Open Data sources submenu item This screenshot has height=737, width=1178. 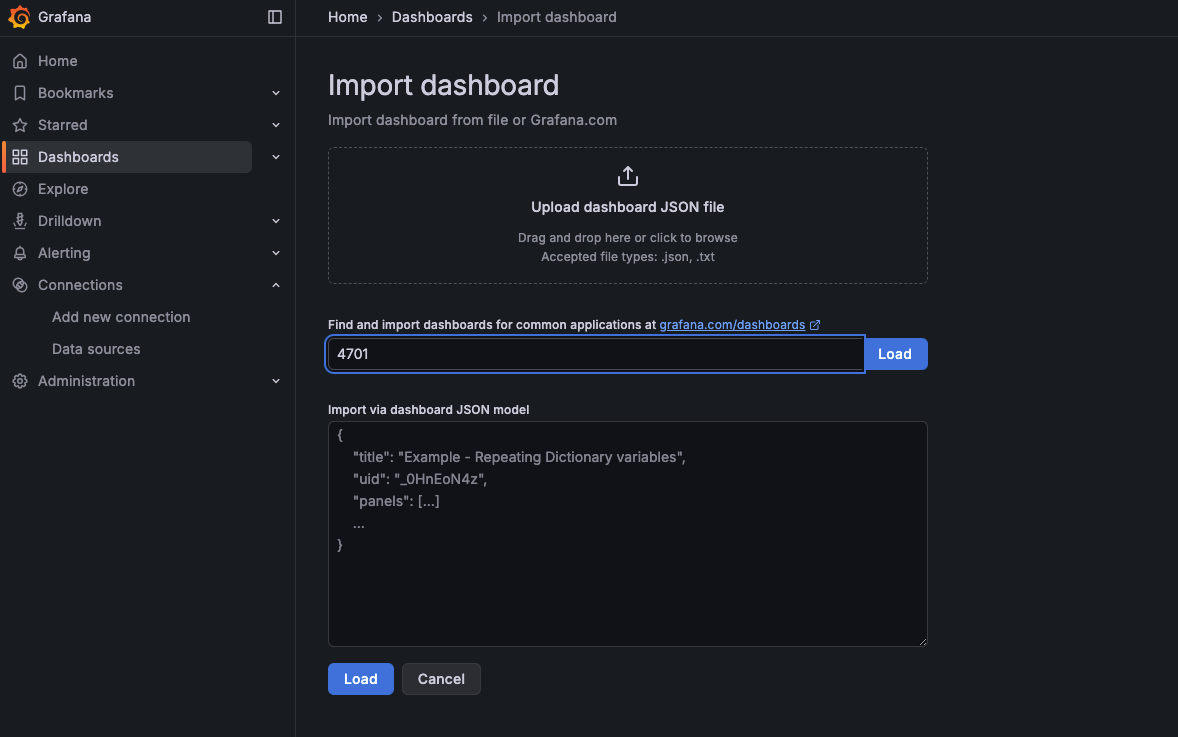coord(96,349)
